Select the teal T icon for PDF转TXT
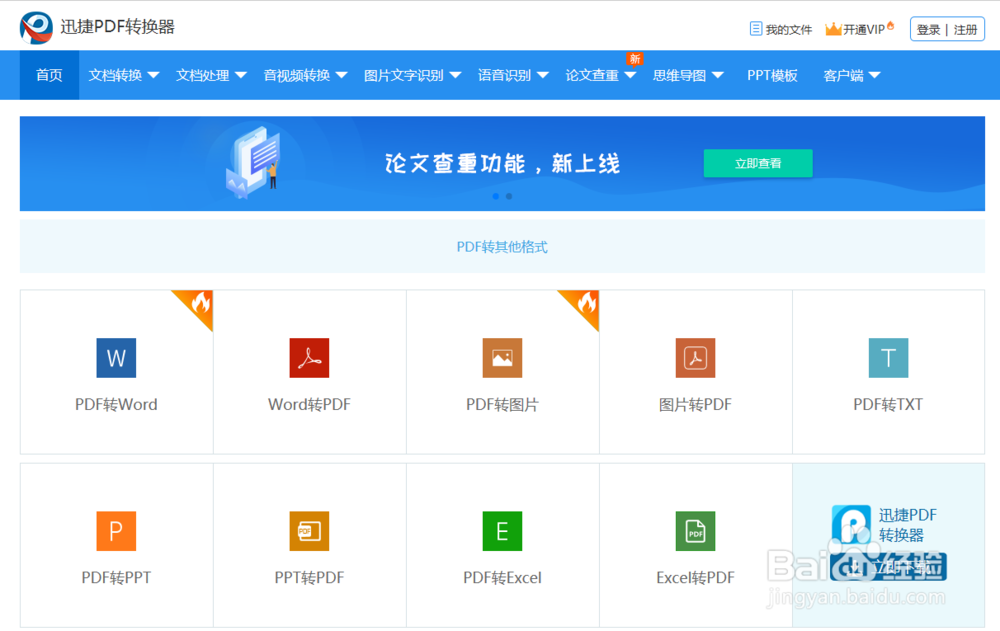The image size is (1000, 631). click(x=888, y=358)
